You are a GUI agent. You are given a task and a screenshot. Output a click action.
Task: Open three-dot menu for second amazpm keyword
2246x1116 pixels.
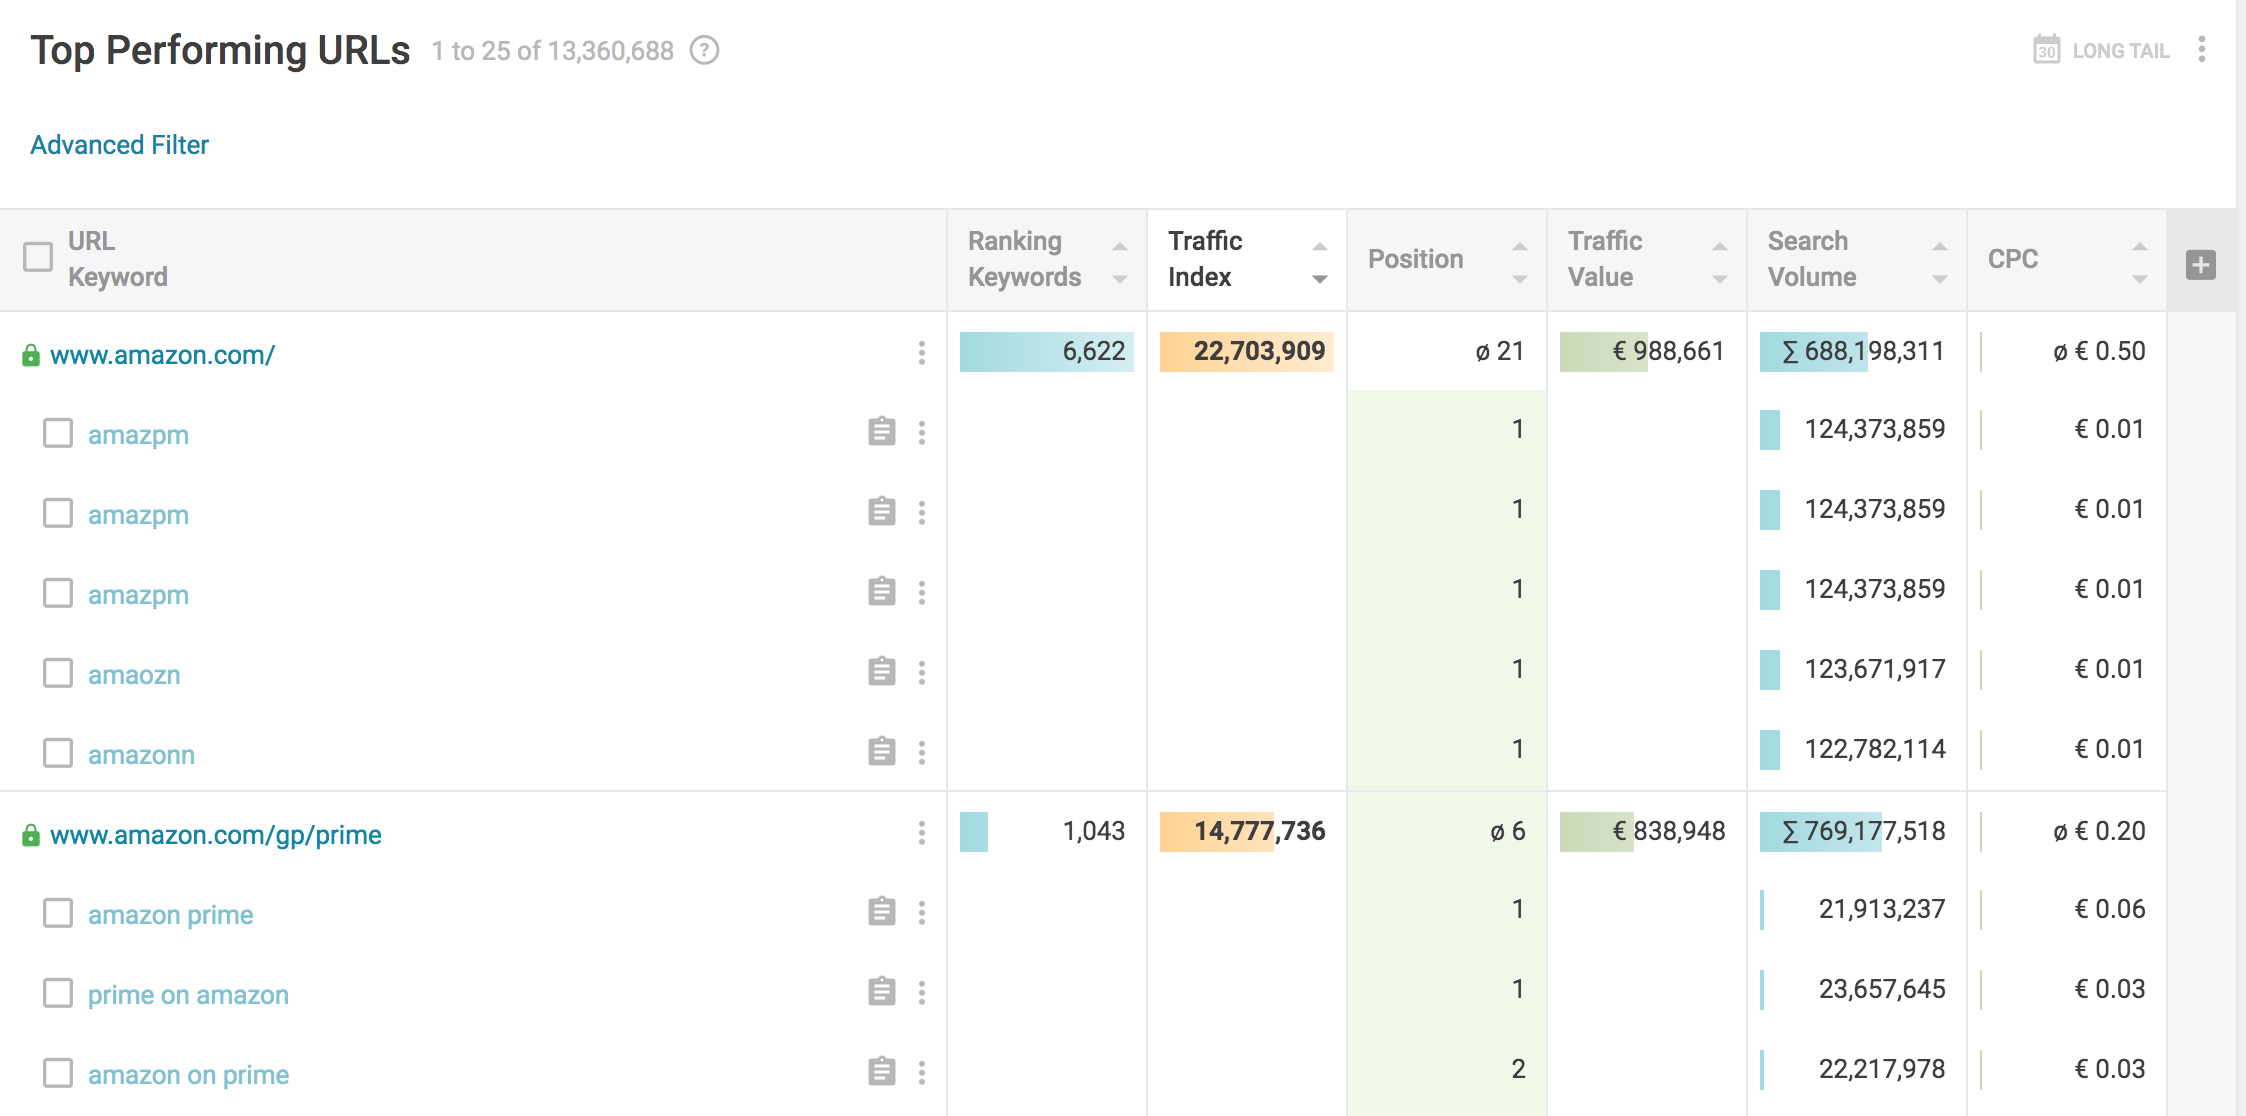(921, 512)
